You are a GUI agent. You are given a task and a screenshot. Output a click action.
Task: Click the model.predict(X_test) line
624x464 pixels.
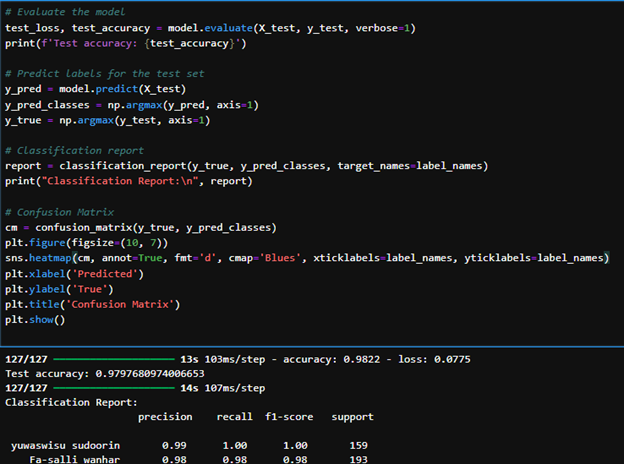97,89
